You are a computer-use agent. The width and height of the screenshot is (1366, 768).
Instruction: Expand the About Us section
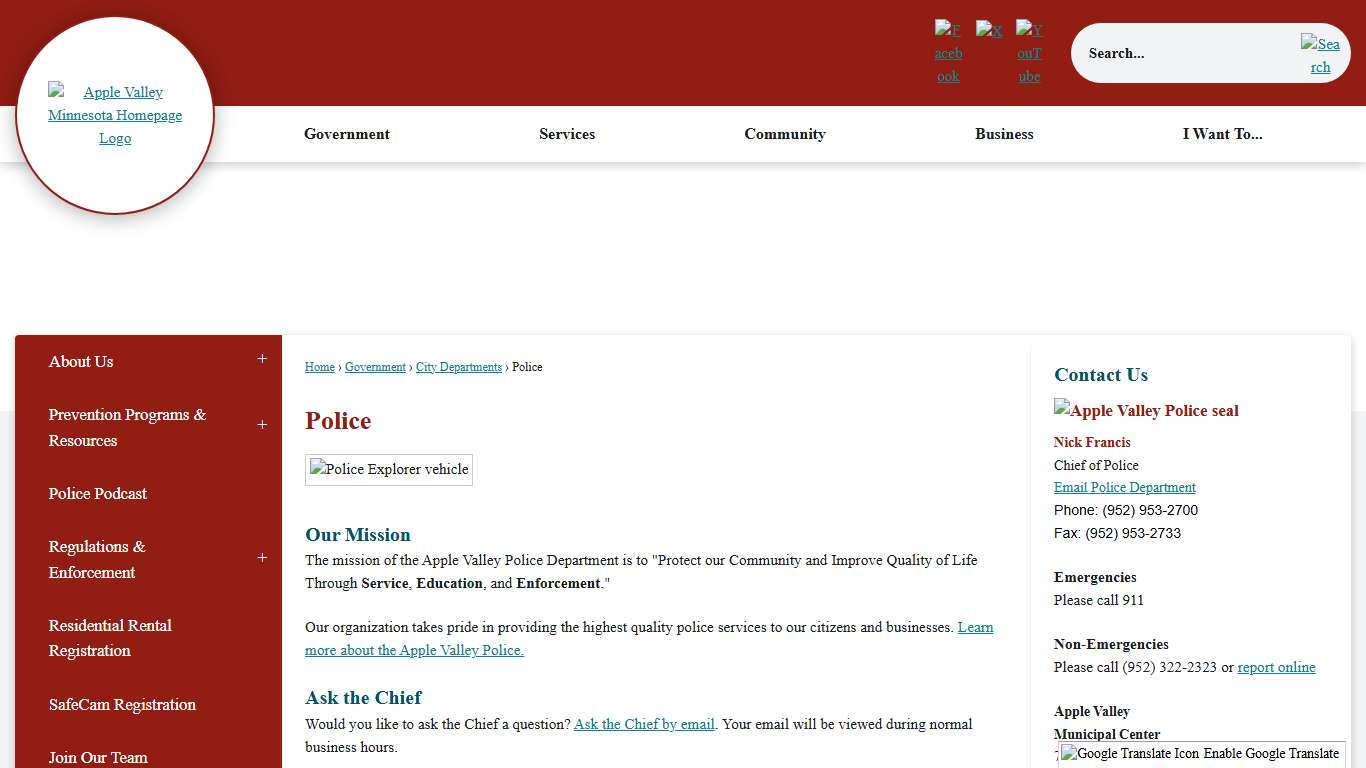point(262,357)
